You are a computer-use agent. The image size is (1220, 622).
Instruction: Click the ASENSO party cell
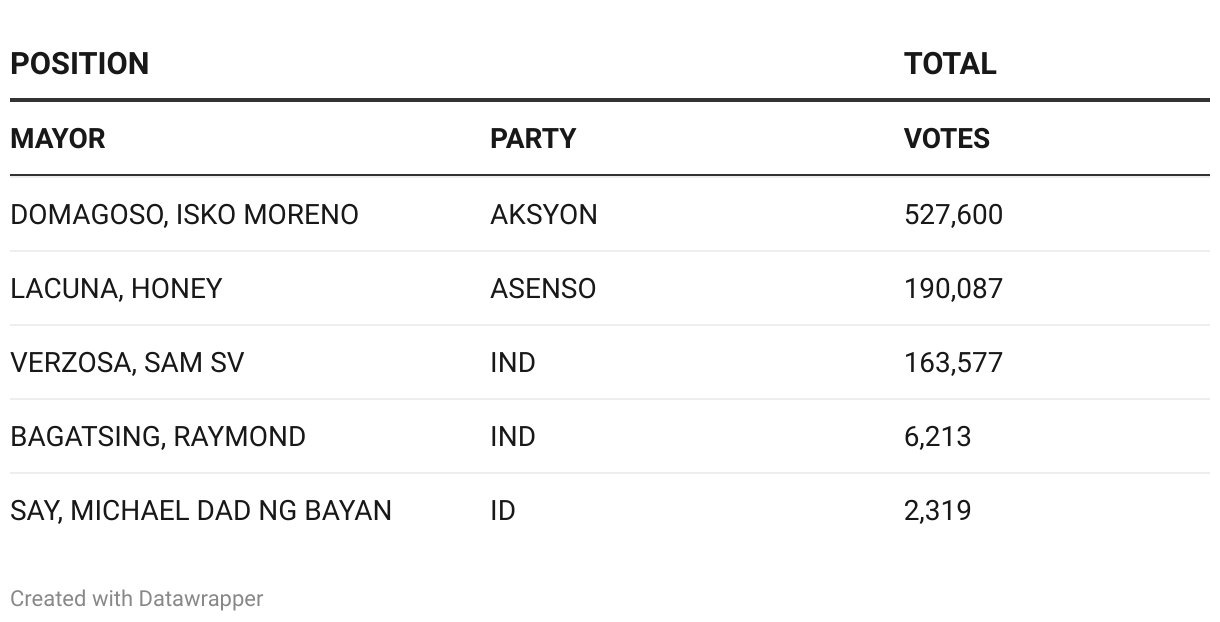543,289
